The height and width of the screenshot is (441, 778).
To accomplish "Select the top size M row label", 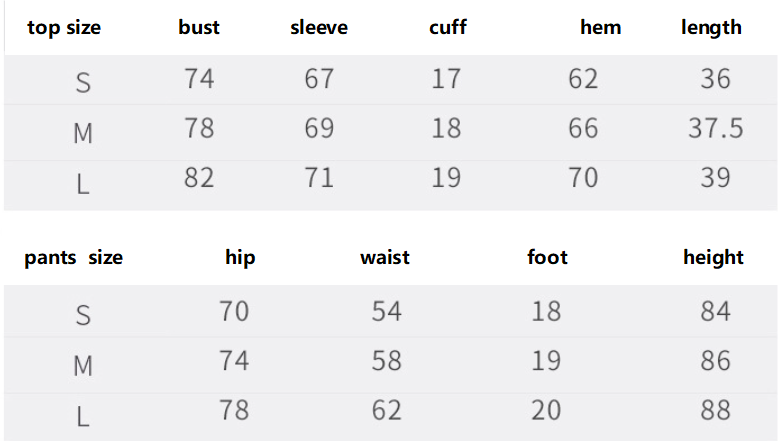I will pyautogui.click(x=83, y=132).
